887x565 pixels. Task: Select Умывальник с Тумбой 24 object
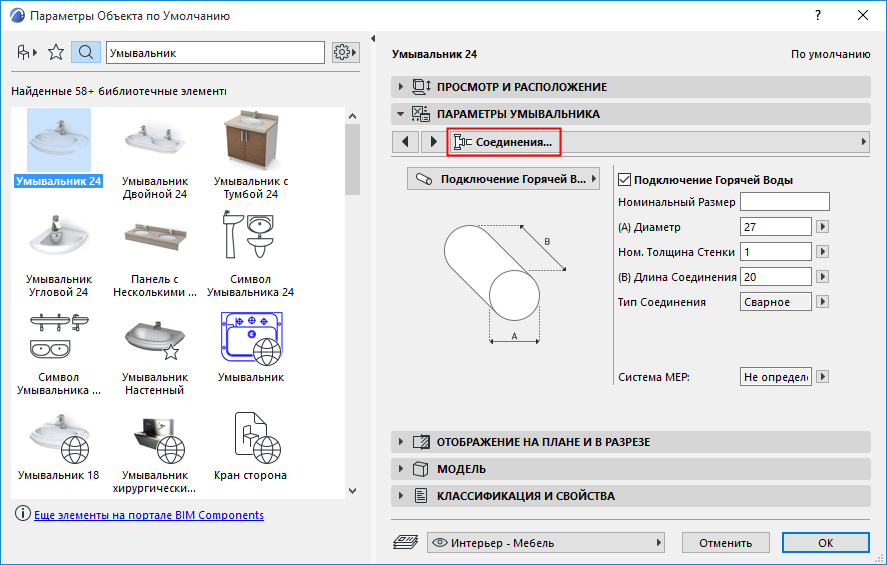coord(251,156)
